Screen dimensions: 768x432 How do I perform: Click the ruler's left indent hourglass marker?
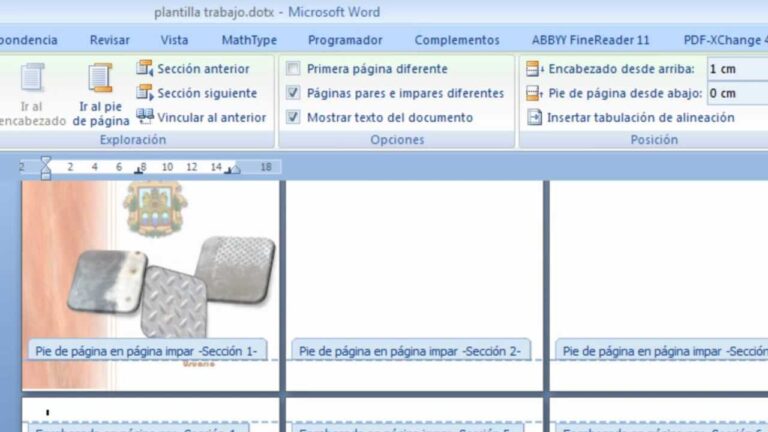coord(46,168)
